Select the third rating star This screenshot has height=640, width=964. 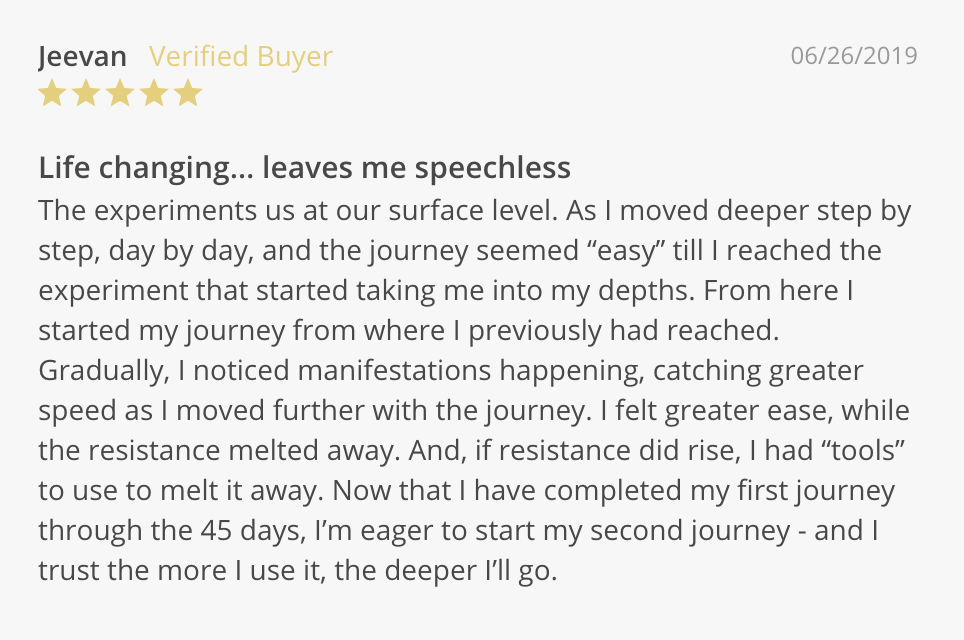(120, 94)
